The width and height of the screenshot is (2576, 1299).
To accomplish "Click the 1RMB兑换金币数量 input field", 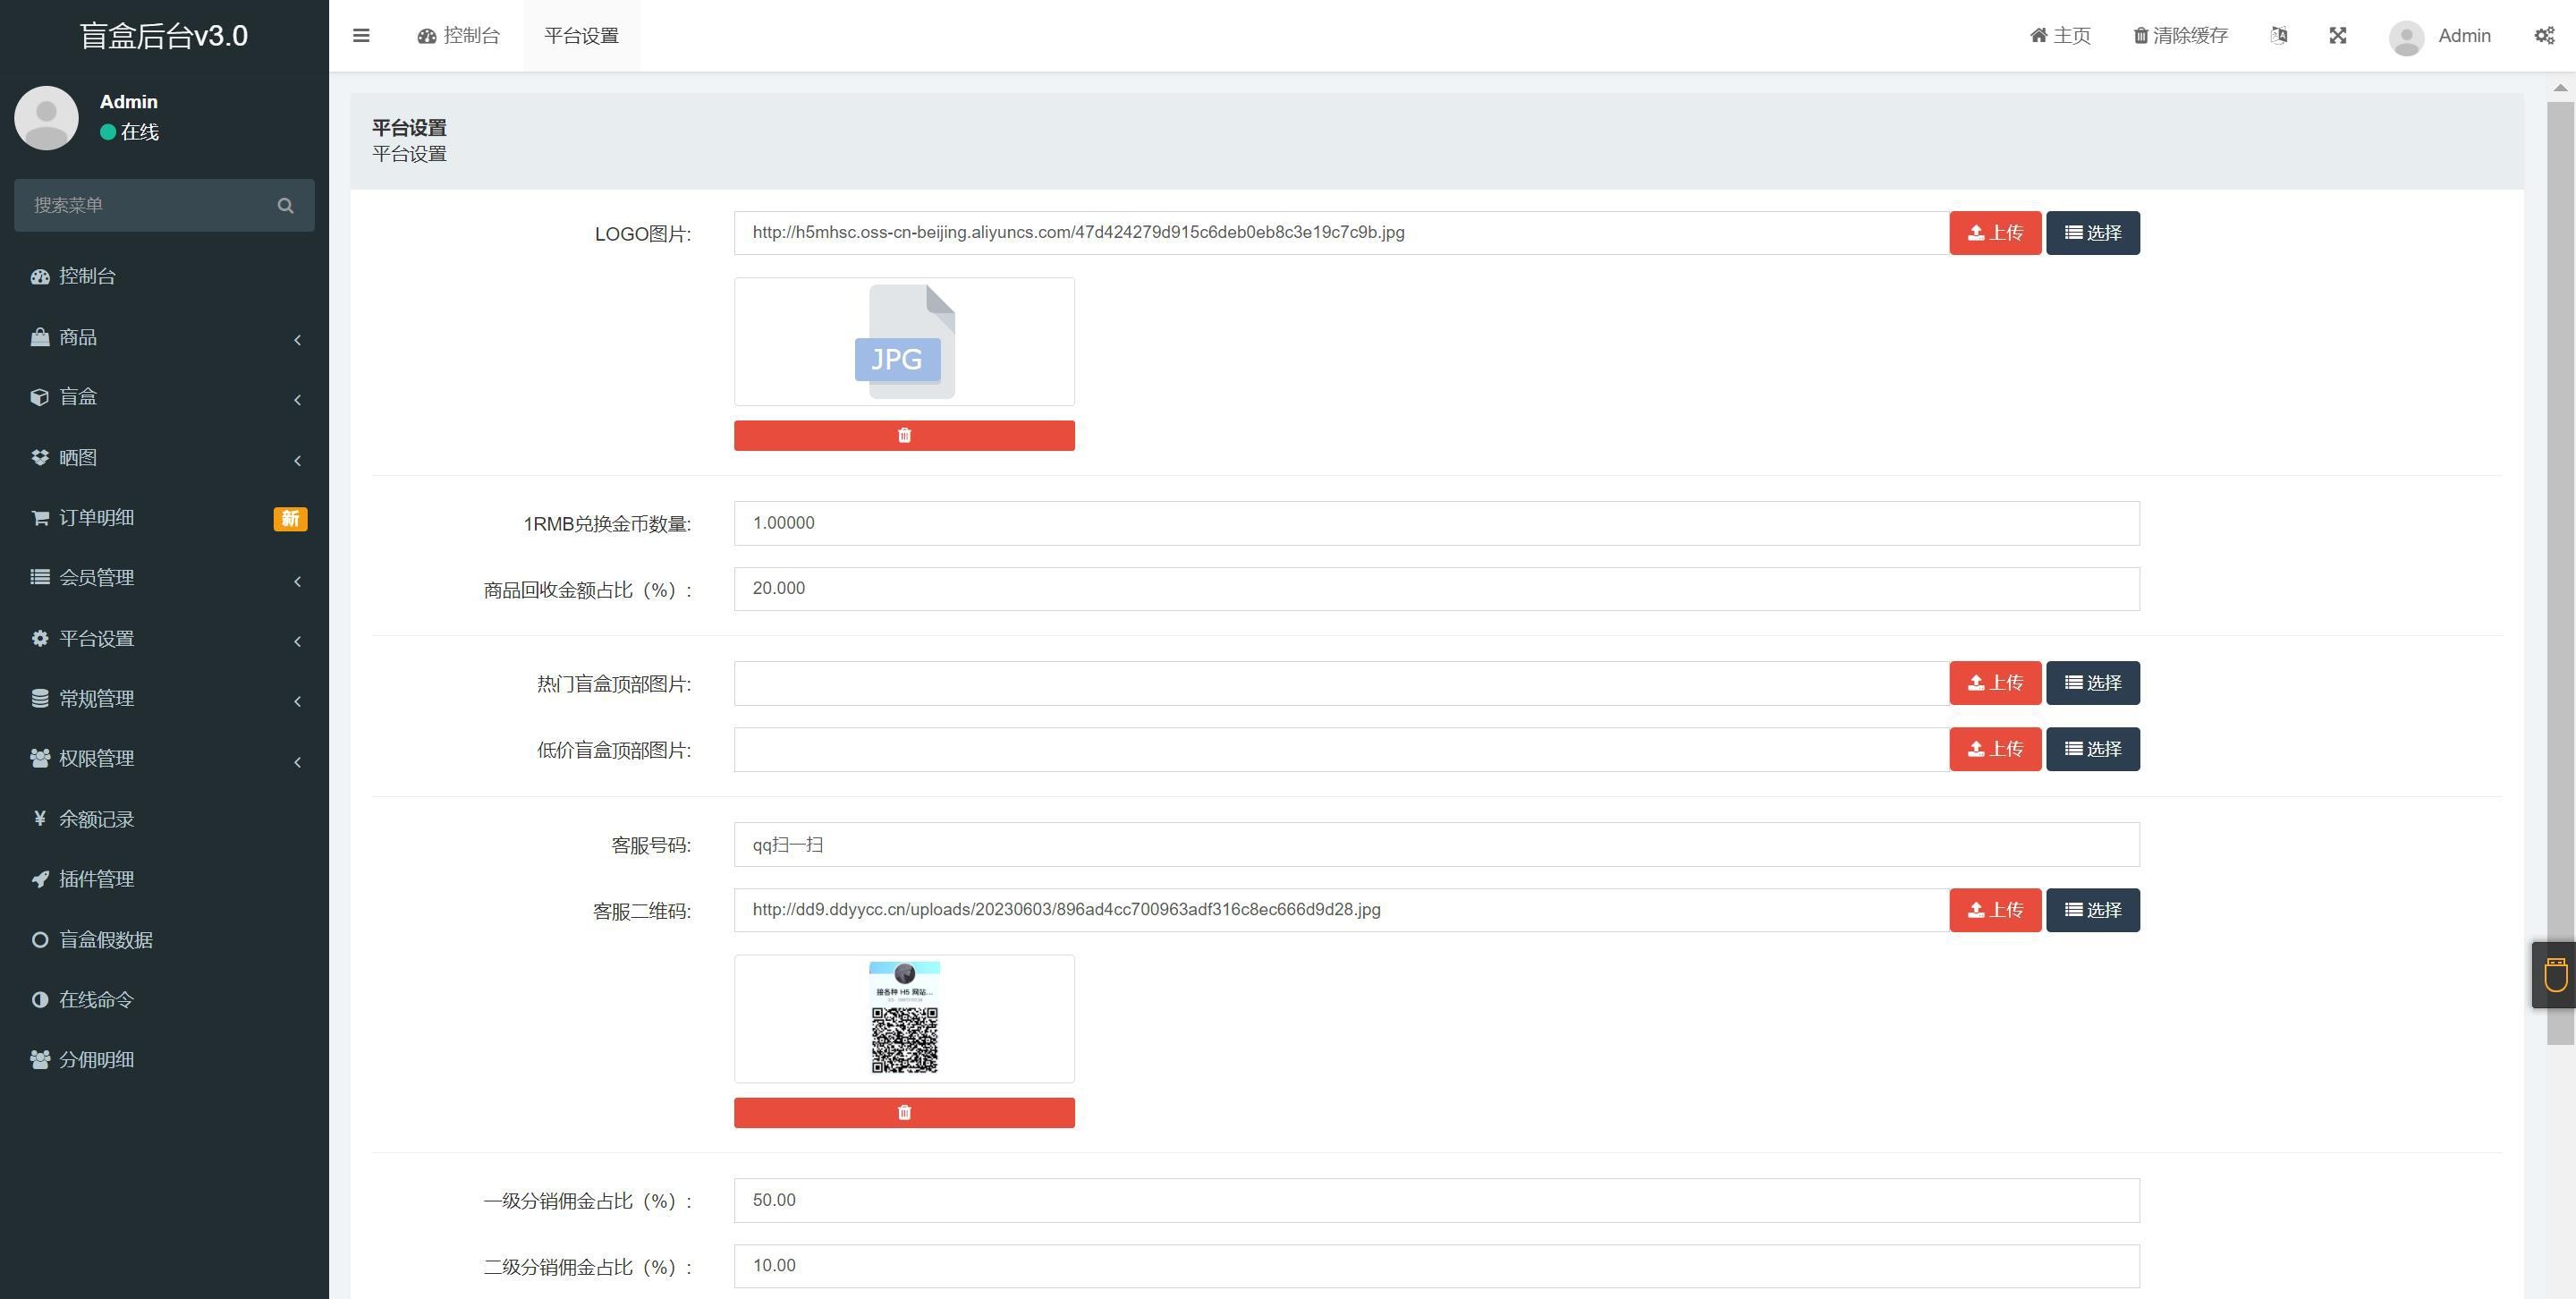I will pos(1436,524).
